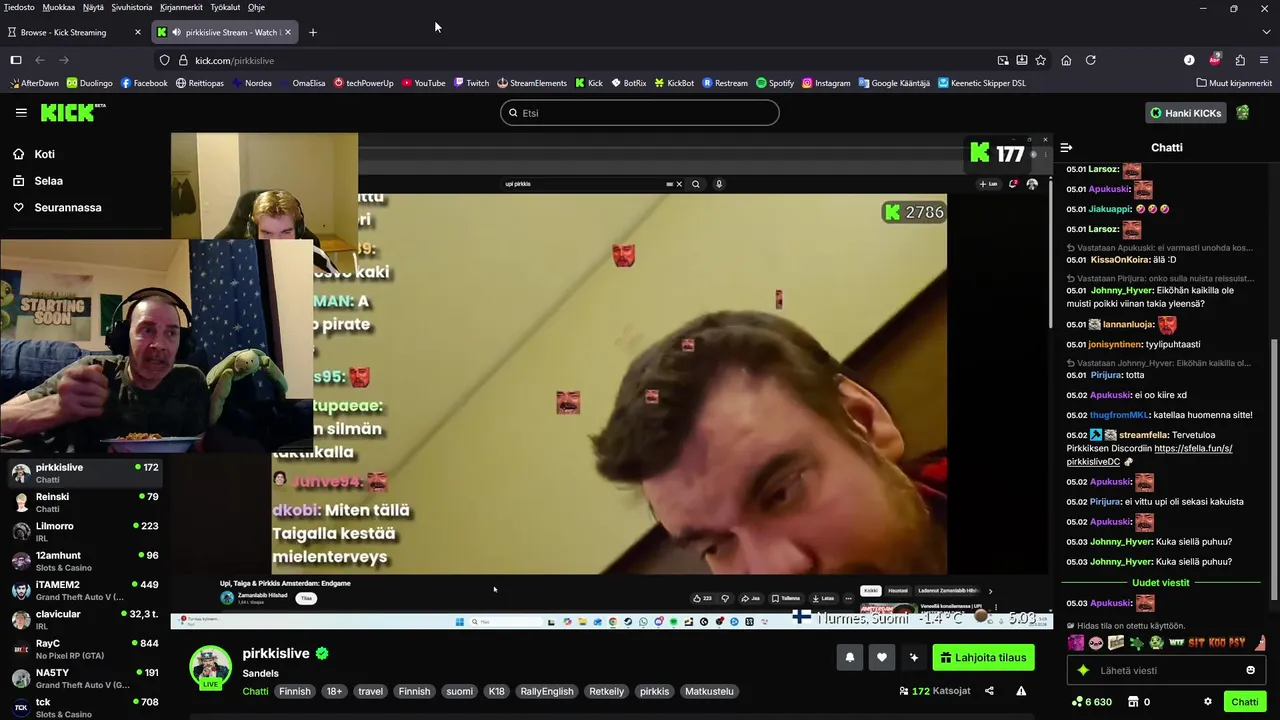Open the Kirjanmerkit menu
The width and height of the screenshot is (1280, 720).
(x=181, y=7)
